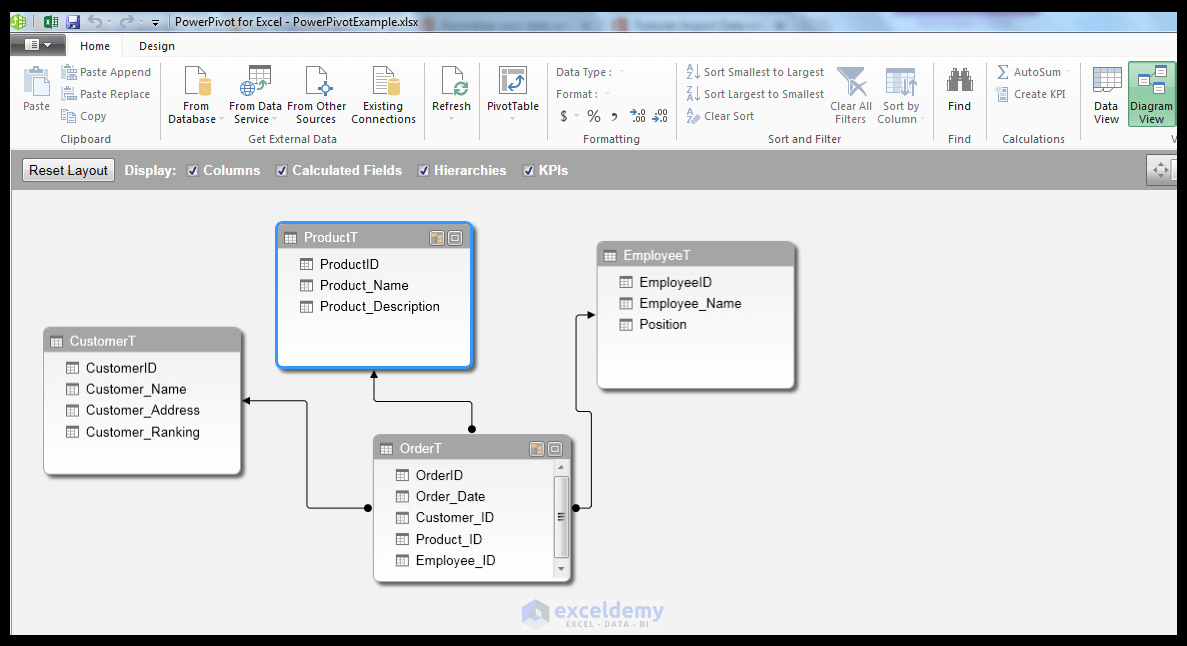Click Create KPI
Image resolution: width=1187 pixels, height=646 pixels.
pyautogui.click(x=1030, y=94)
